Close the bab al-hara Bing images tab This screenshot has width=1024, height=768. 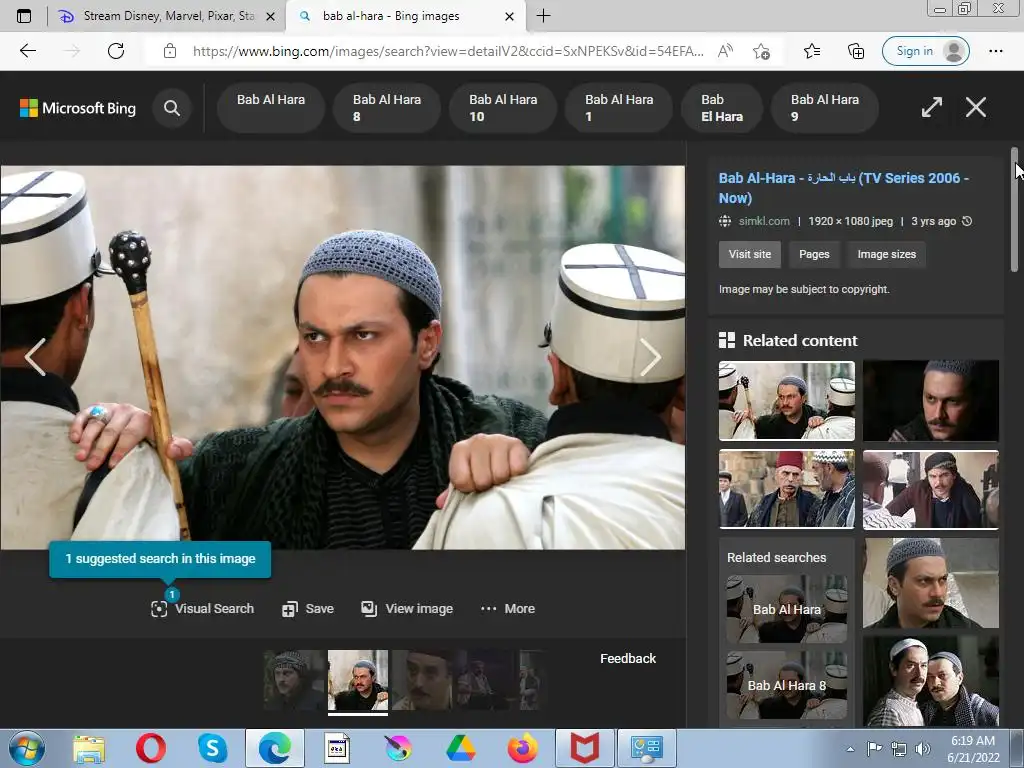coord(509,16)
